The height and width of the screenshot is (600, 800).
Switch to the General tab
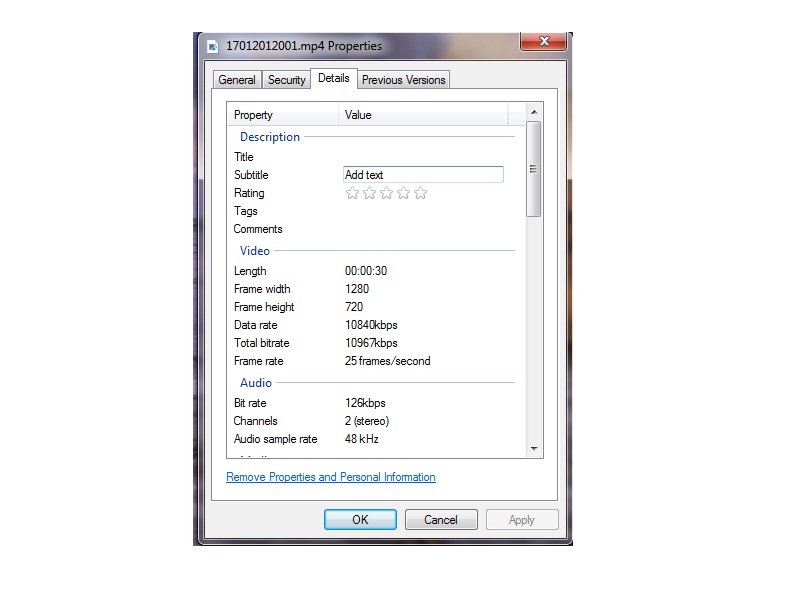click(237, 80)
